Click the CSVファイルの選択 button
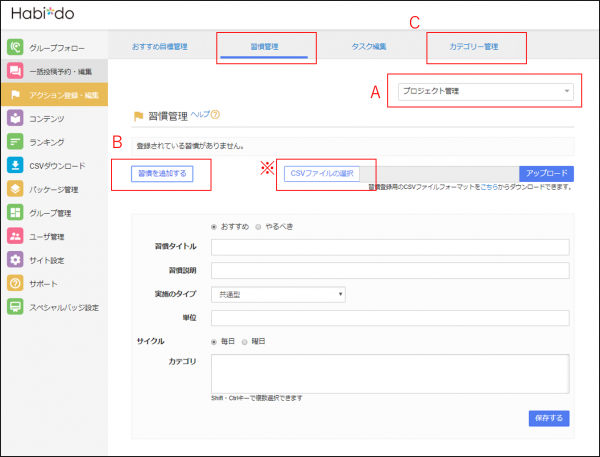Viewport: 600px width, 457px height. click(322, 173)
